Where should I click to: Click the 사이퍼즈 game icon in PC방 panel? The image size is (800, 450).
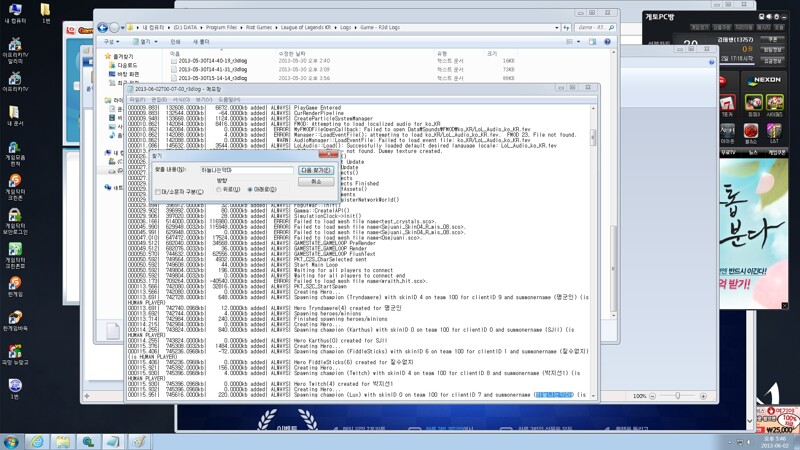pyautogui.click(x=774, y=105)
